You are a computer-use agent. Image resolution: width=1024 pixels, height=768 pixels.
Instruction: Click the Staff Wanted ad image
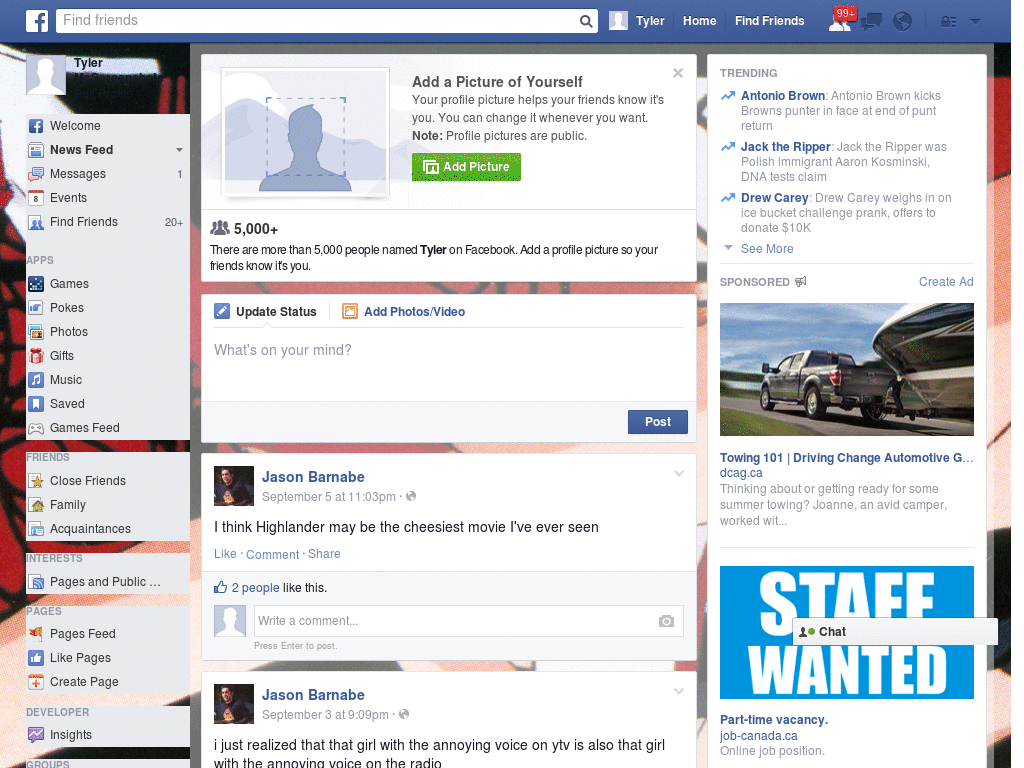(846, 632)
